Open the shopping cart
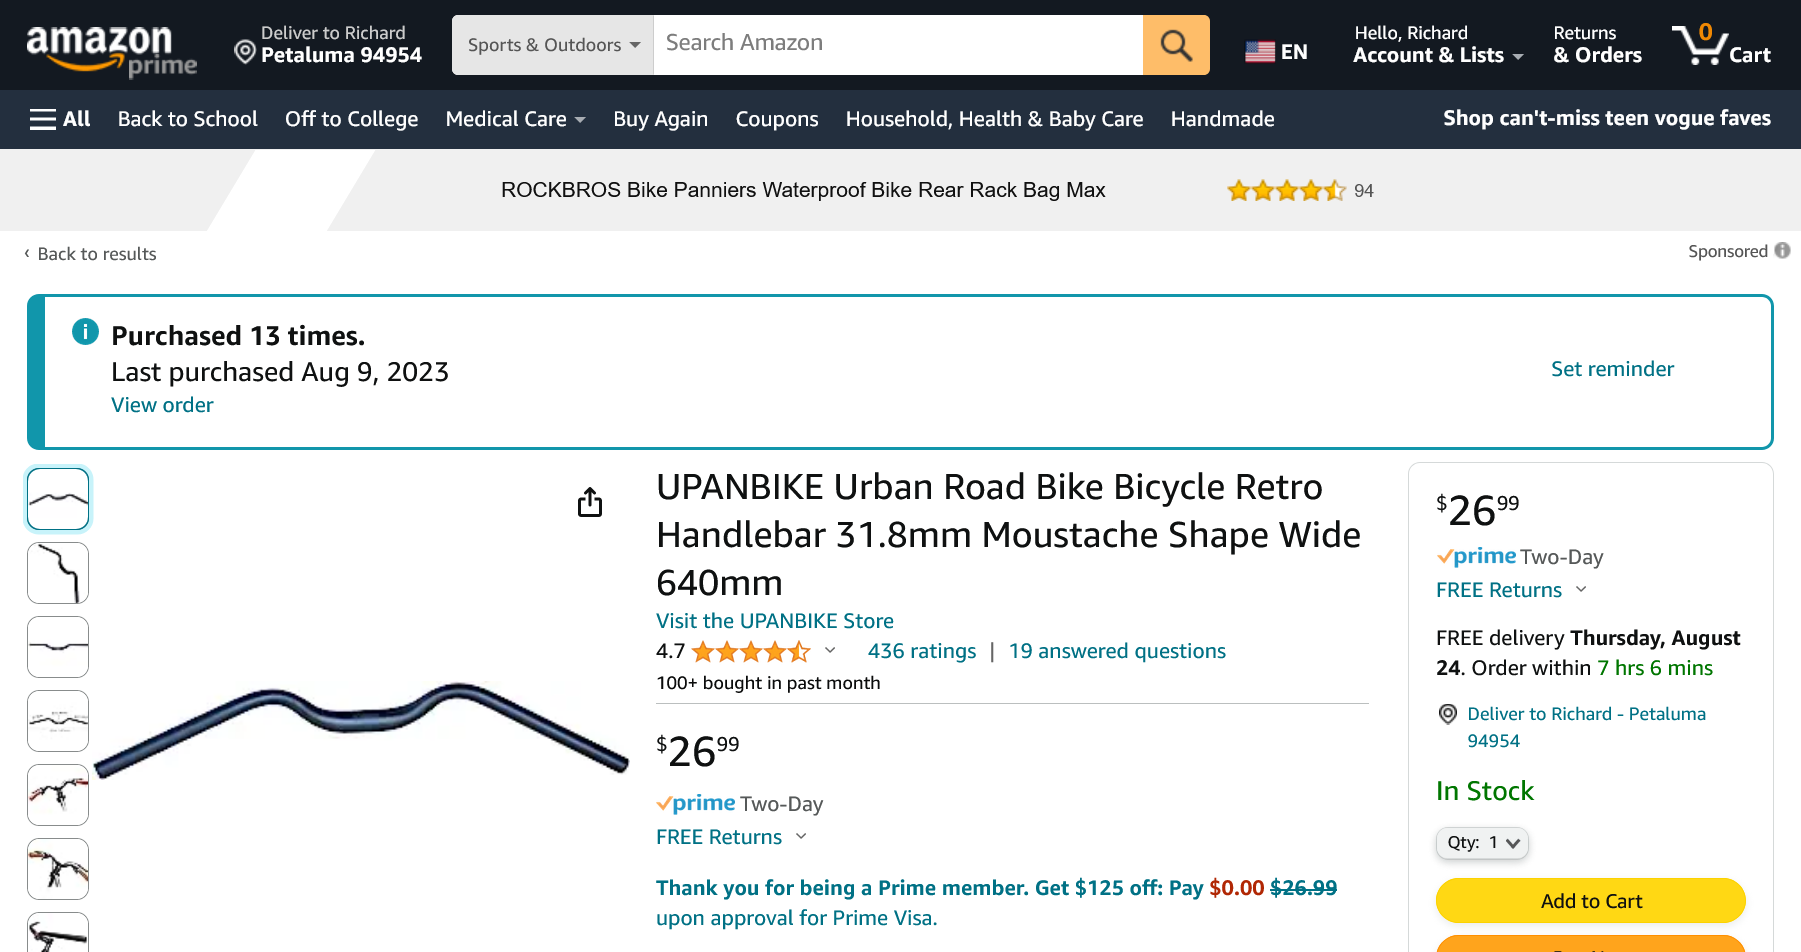The image size is (1801, 952). [1721, 45]
